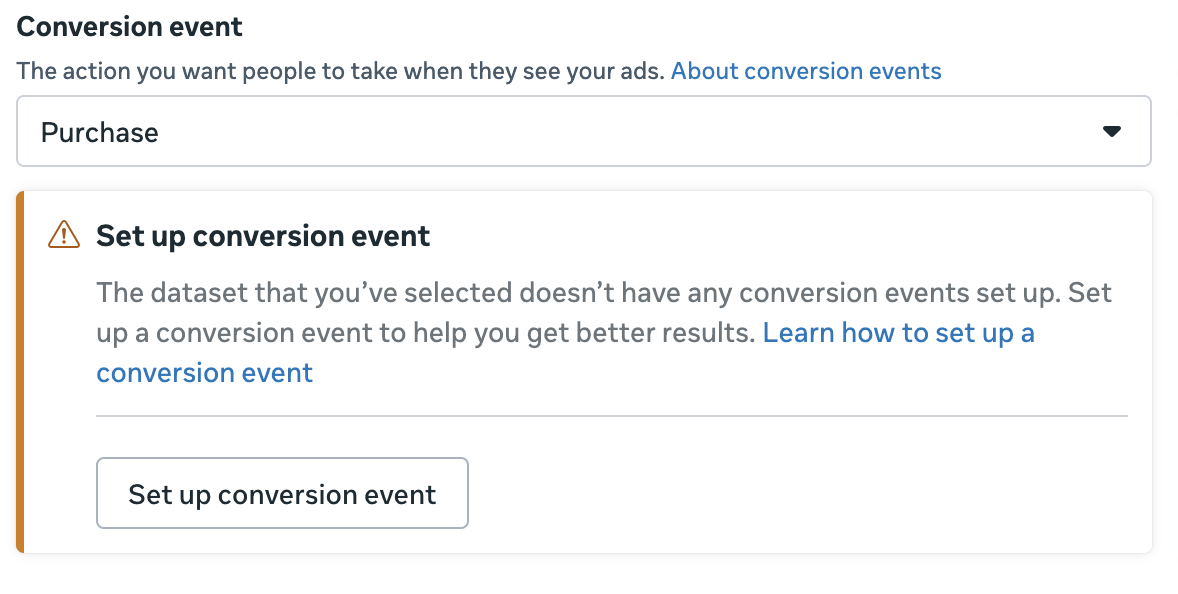Click the horizontal divider above the button
Viewport: 1178px width, 594px height.
click(x=611, y=415)
